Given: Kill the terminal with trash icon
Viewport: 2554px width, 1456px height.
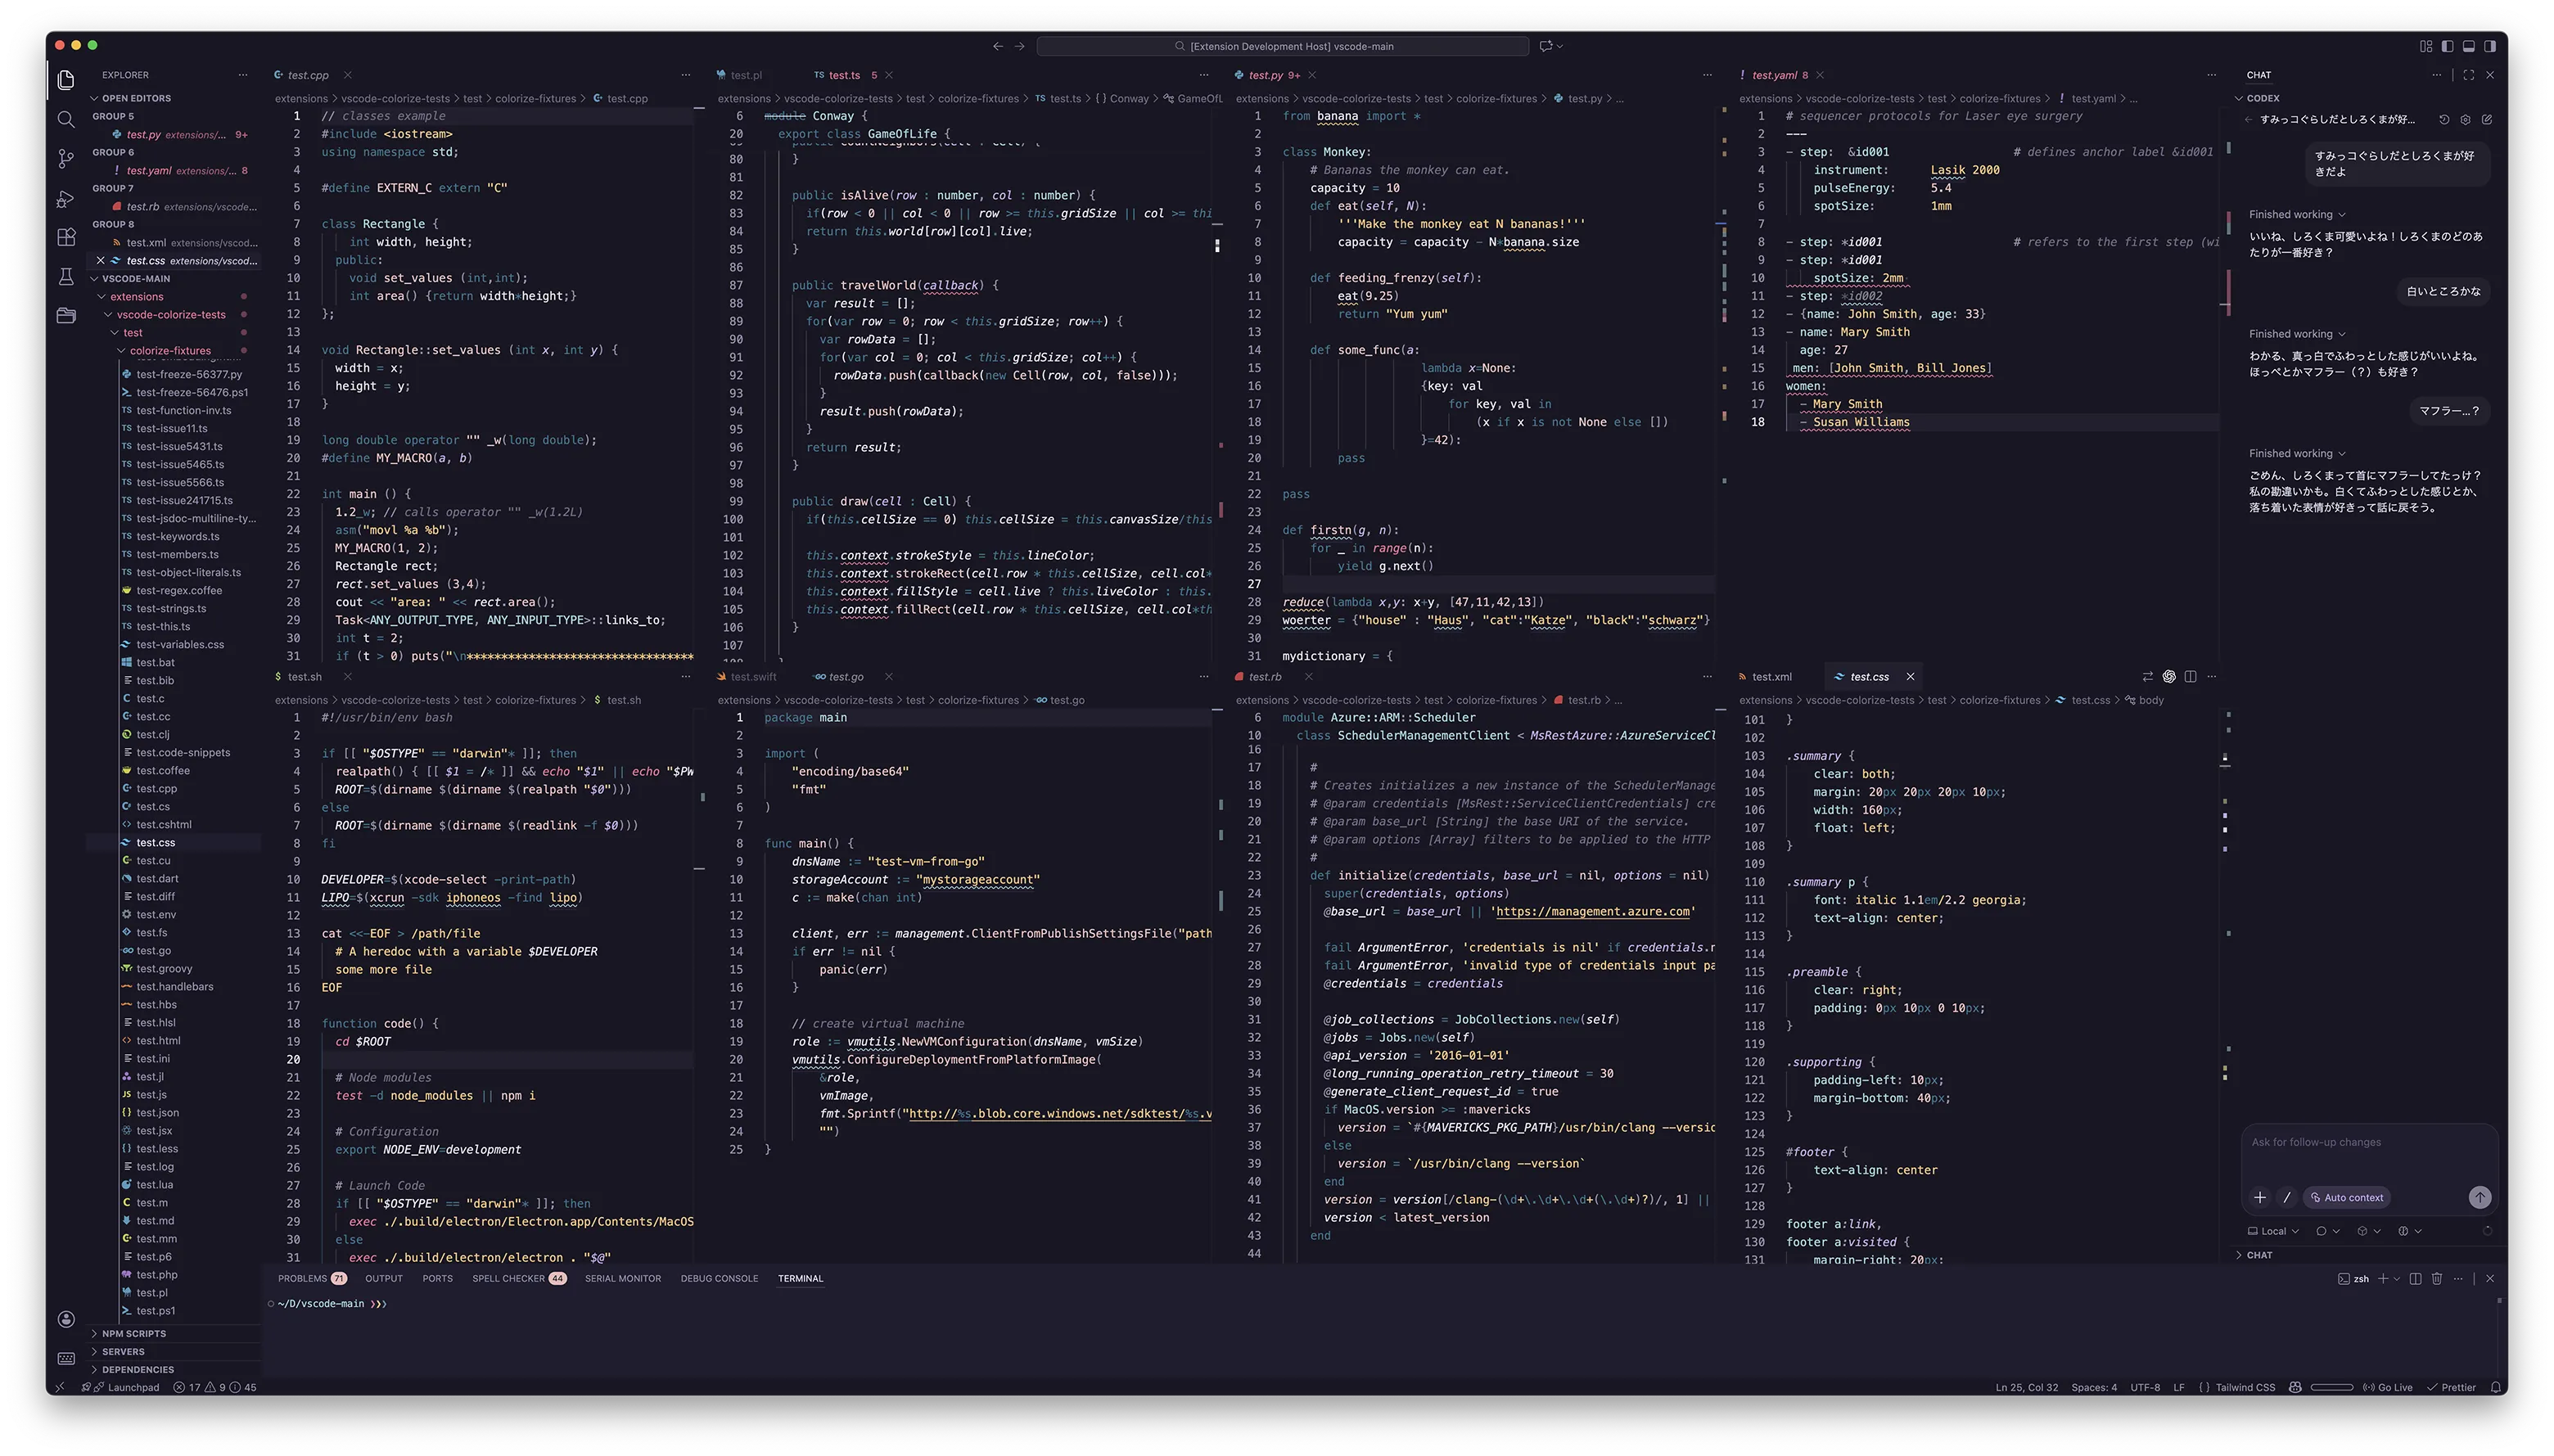Looking at the screenshot, I should [x=2437, y=1279].
